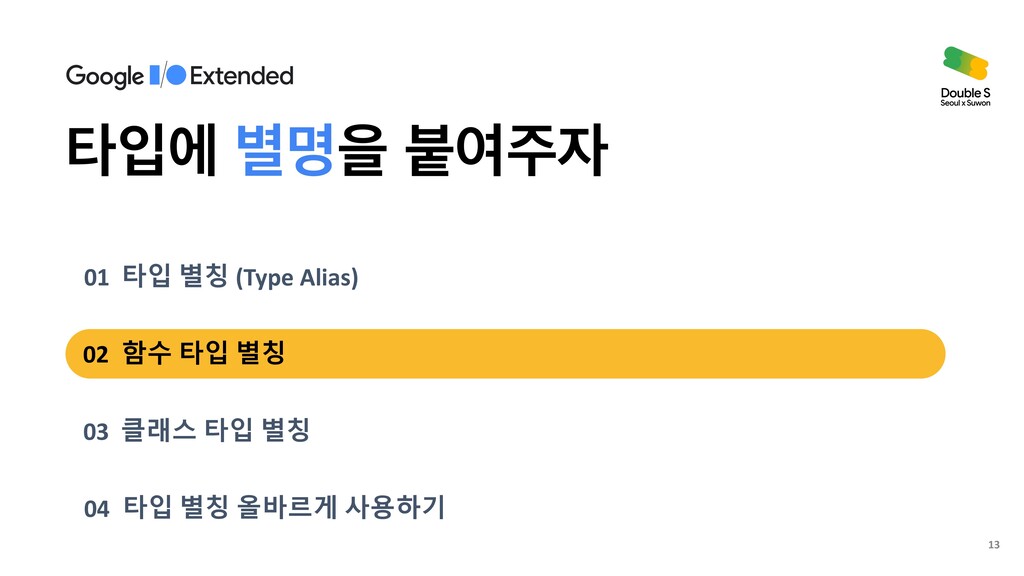Screen dimensions: 1024x576
Task: Click the agenda number "03"
Action: click(x=95, y=433)
